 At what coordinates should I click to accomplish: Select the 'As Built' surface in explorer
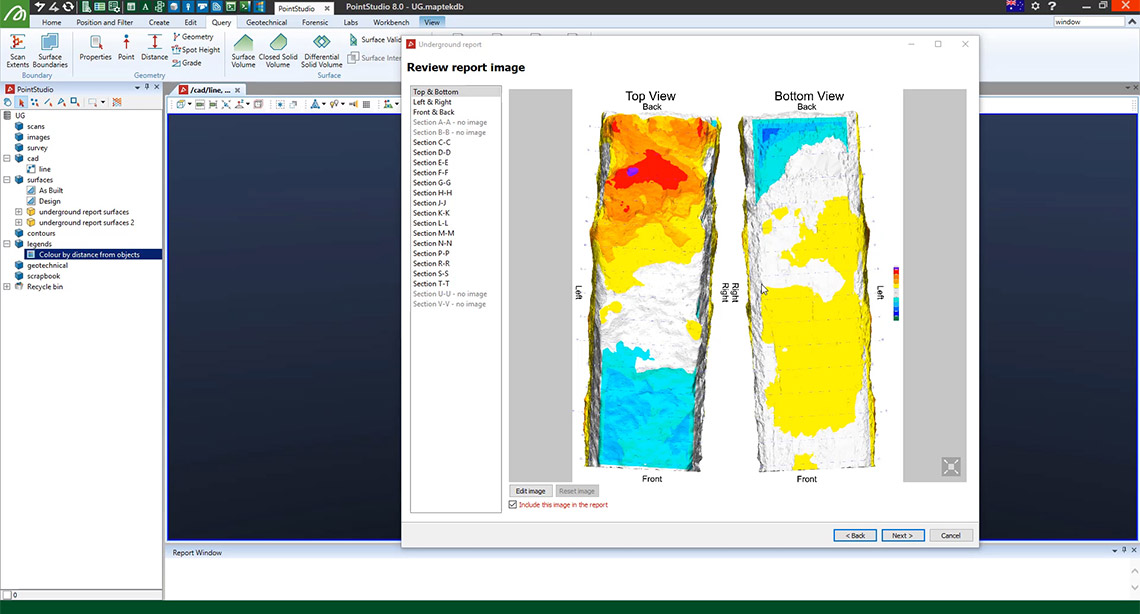(x=51, y=190)
